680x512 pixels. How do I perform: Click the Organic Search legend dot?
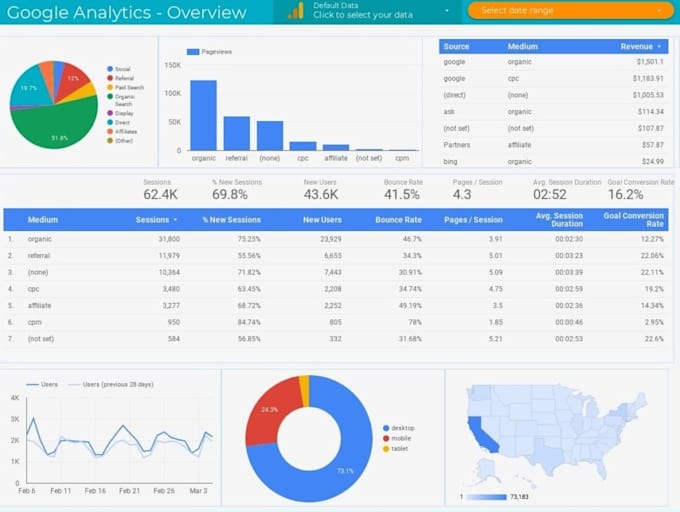pos(110,97)
